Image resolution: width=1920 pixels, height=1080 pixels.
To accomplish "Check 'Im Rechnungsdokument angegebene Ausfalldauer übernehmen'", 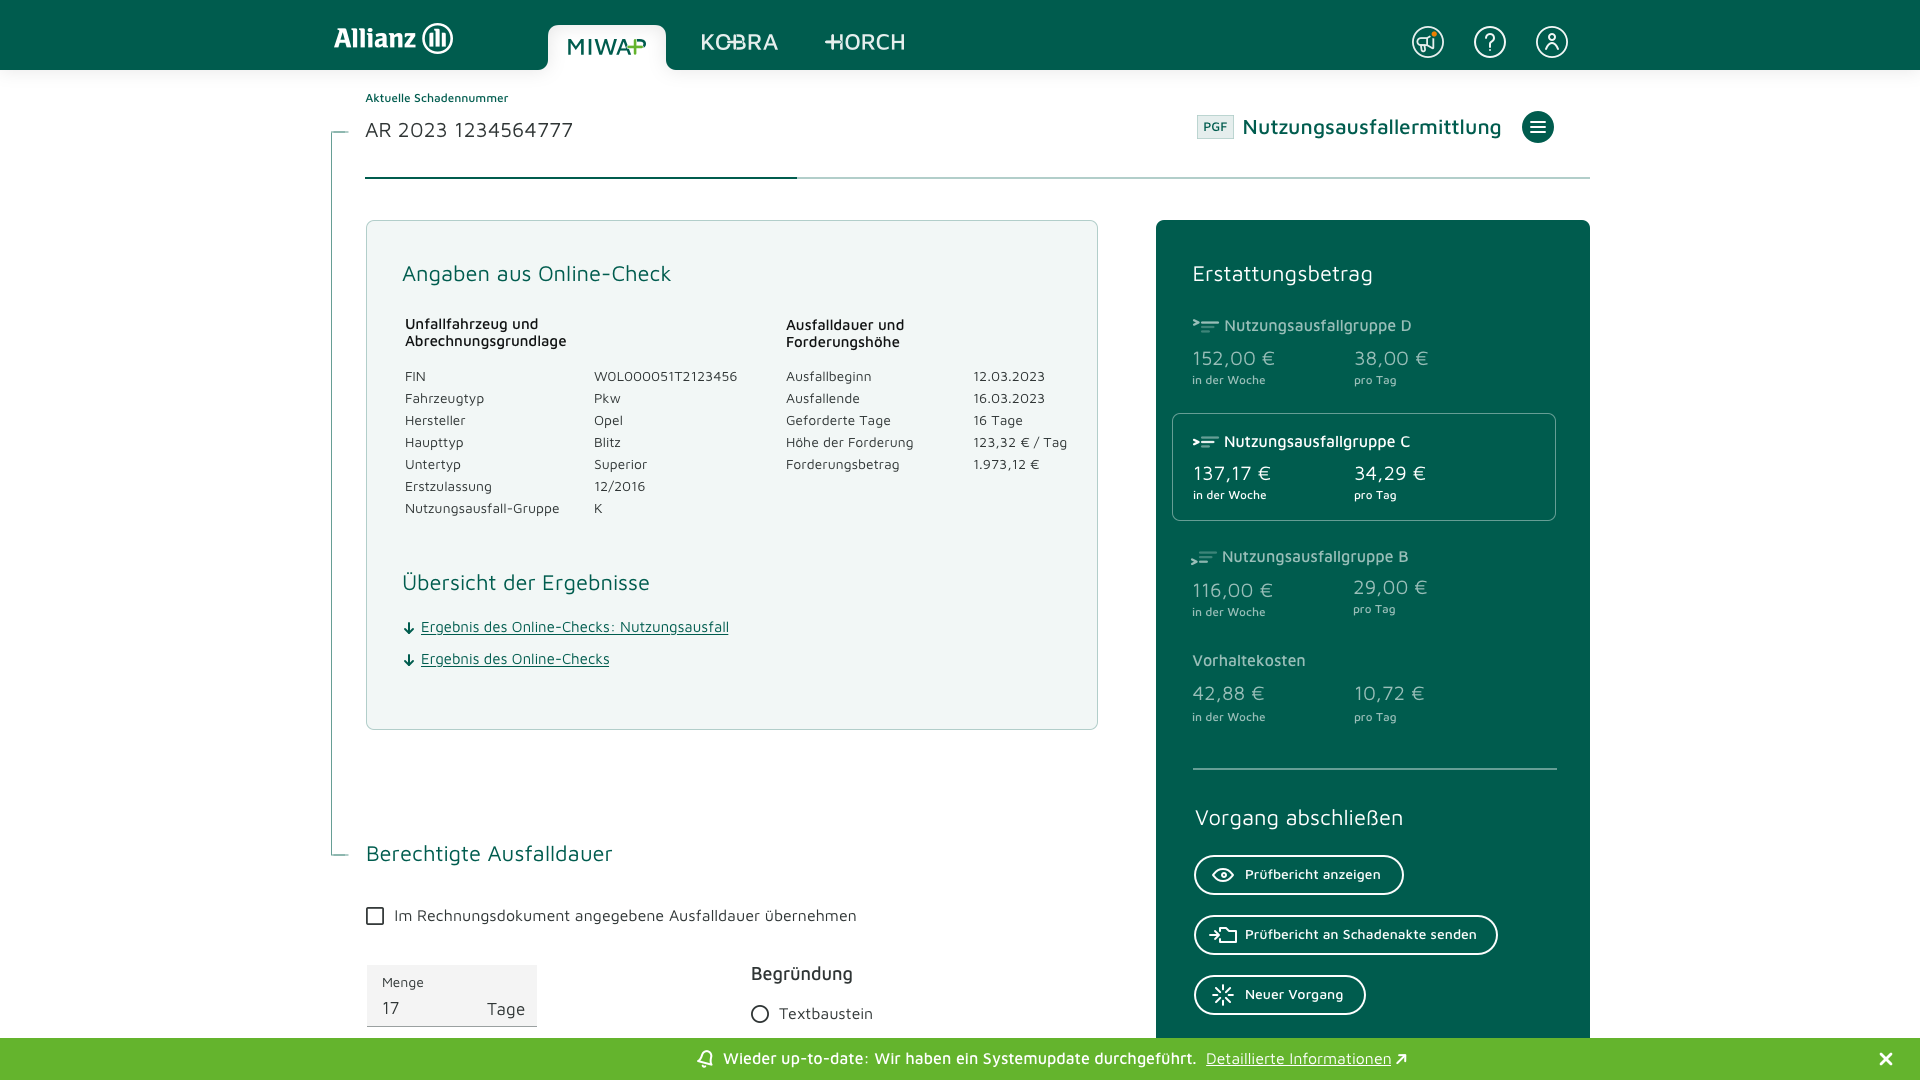I will (375, 916).
